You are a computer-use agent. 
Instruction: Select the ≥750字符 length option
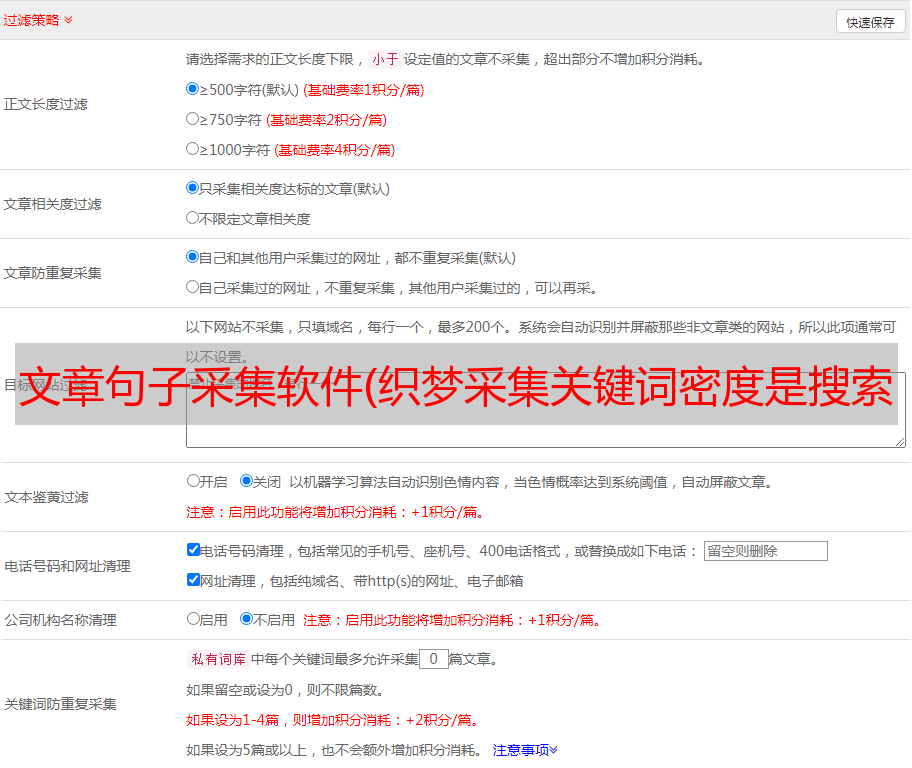[x=193, y=119]
